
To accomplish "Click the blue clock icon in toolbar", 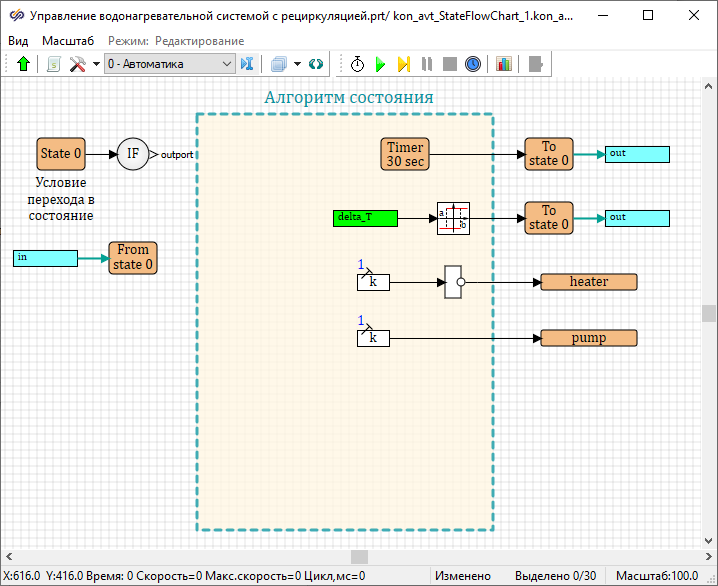I will point(473,64).
